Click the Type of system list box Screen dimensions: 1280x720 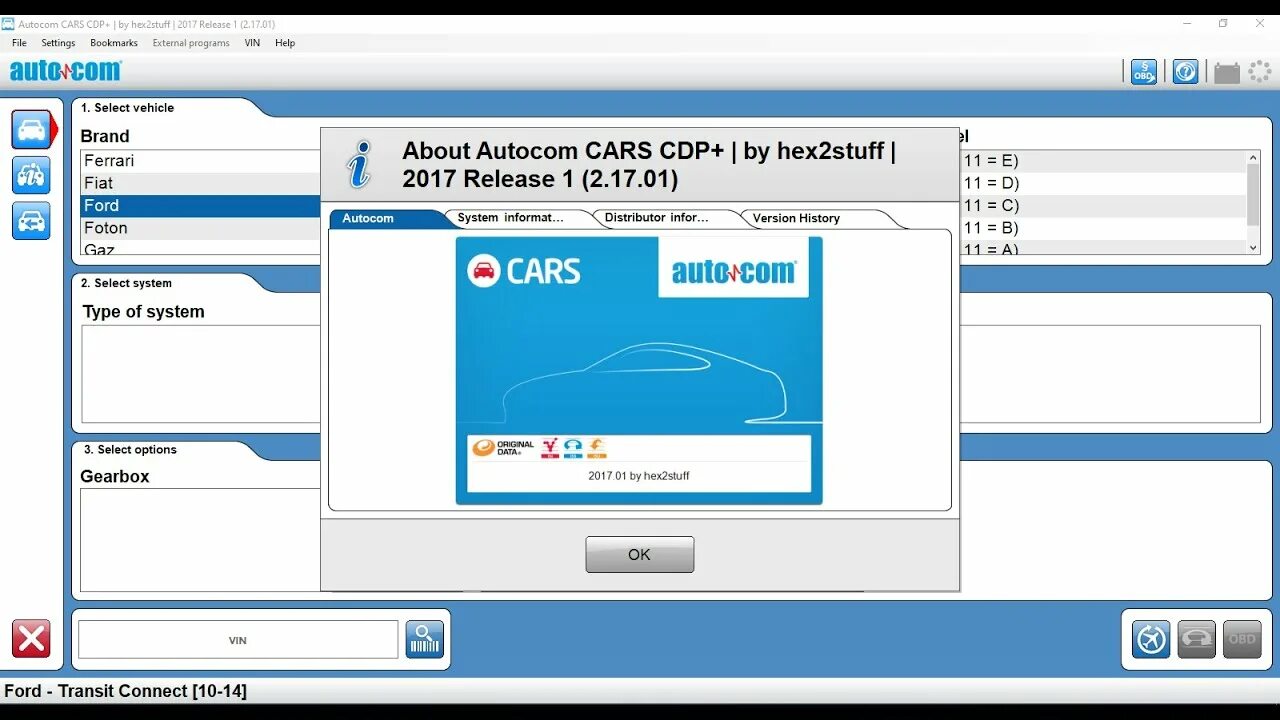click(x=201, y=374)
